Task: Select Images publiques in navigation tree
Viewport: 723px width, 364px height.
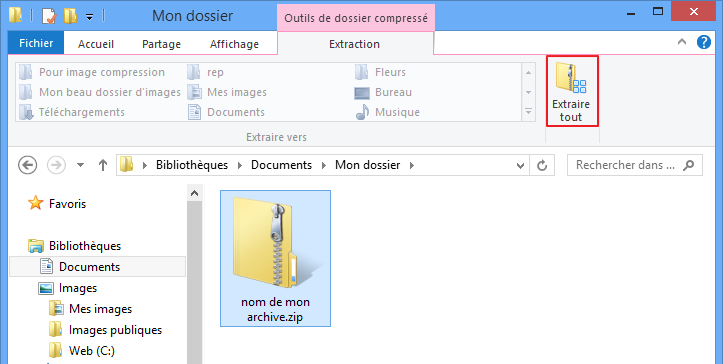Action: [x=106, y=330]
